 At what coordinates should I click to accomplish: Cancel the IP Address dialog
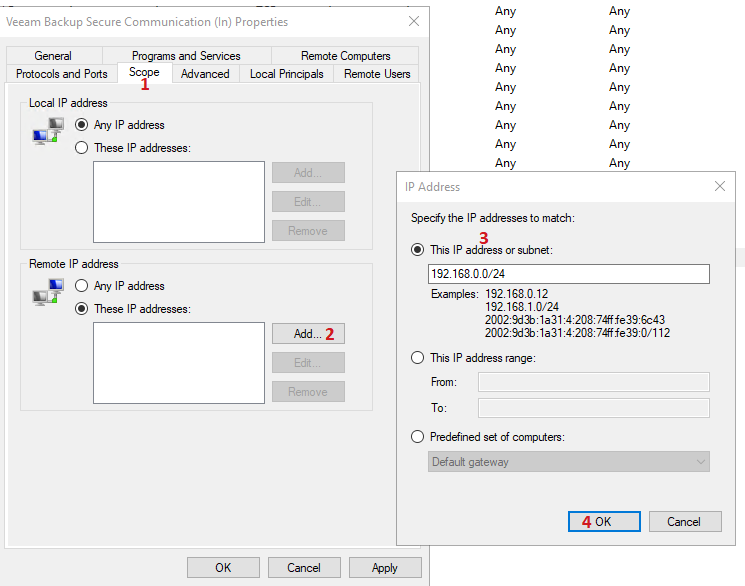[685, 522]
